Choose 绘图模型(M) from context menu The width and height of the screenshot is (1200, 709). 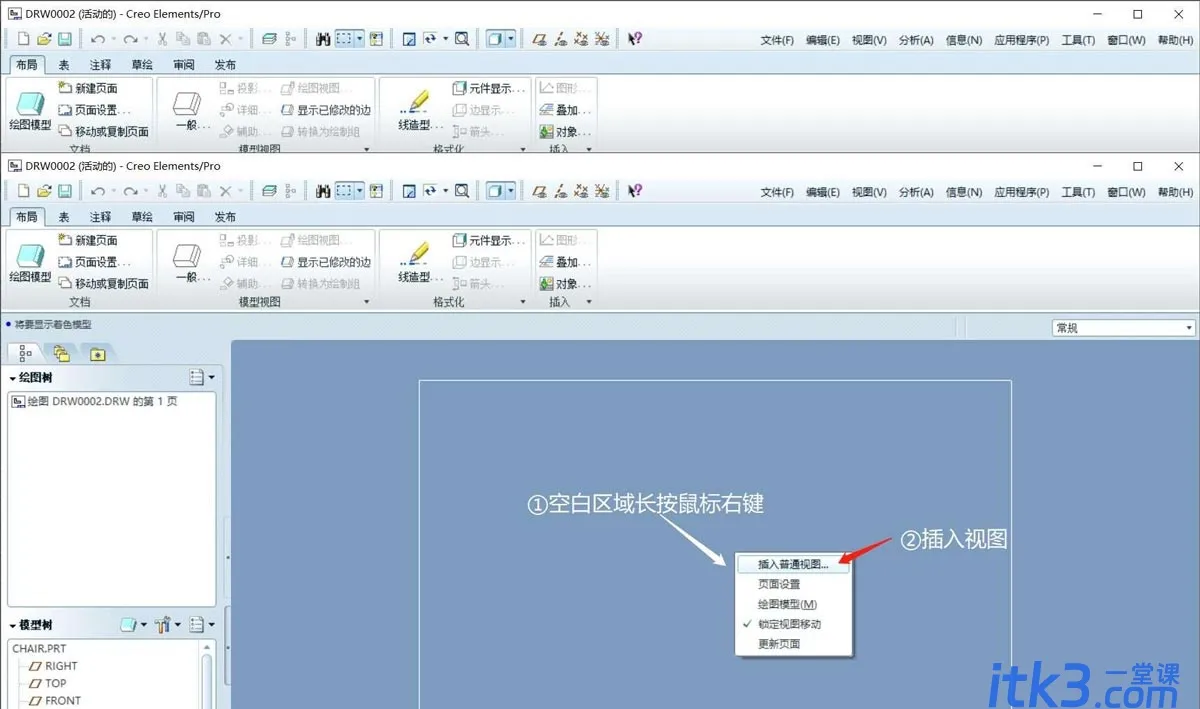click(x=787, y=604)
